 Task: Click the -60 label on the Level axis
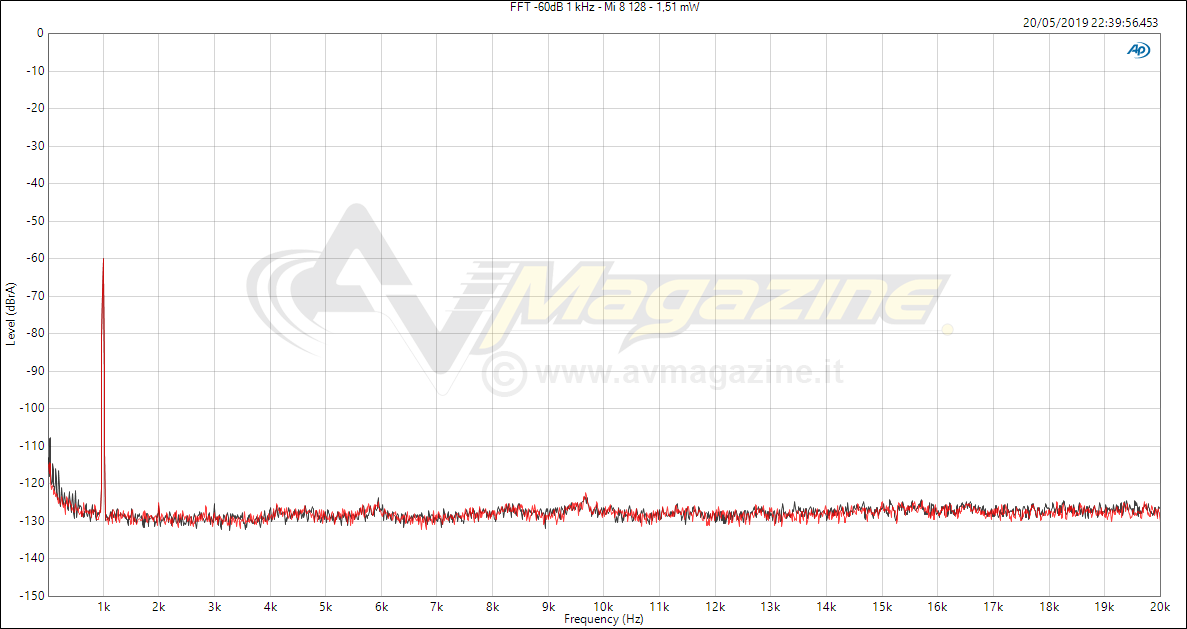(35, 258)
